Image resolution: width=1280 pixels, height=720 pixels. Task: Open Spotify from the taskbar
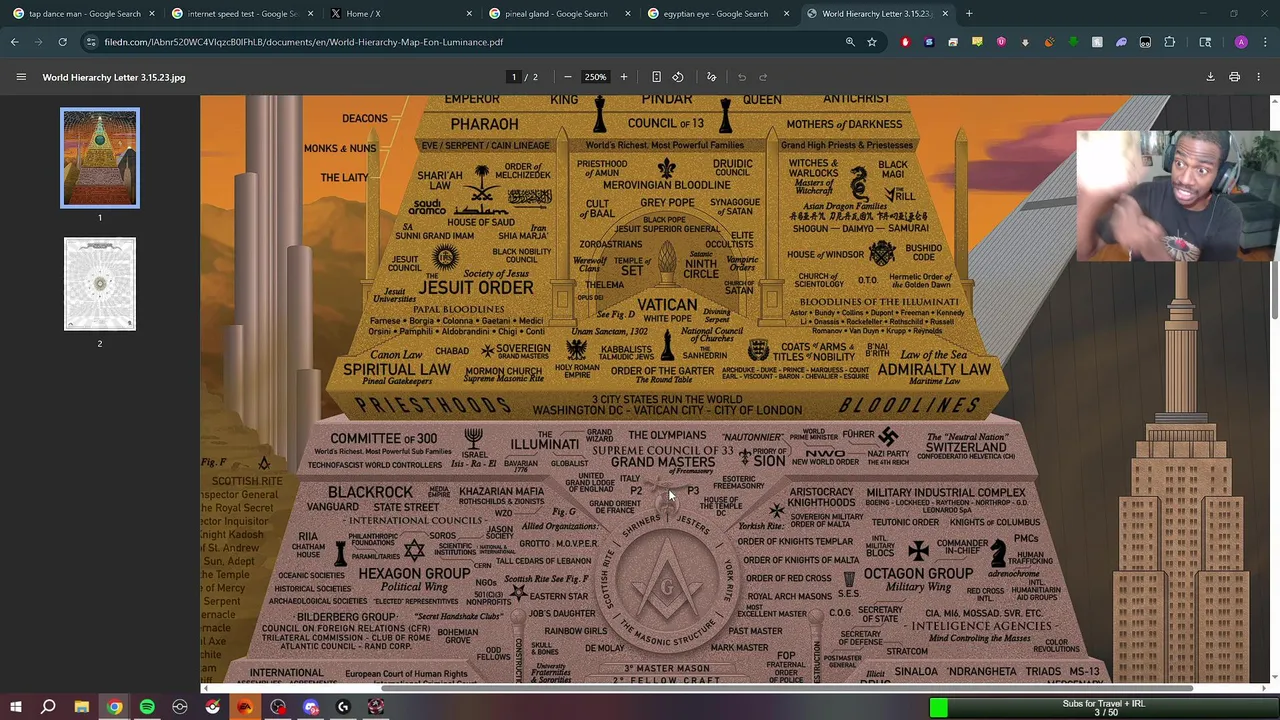point(147,707)
